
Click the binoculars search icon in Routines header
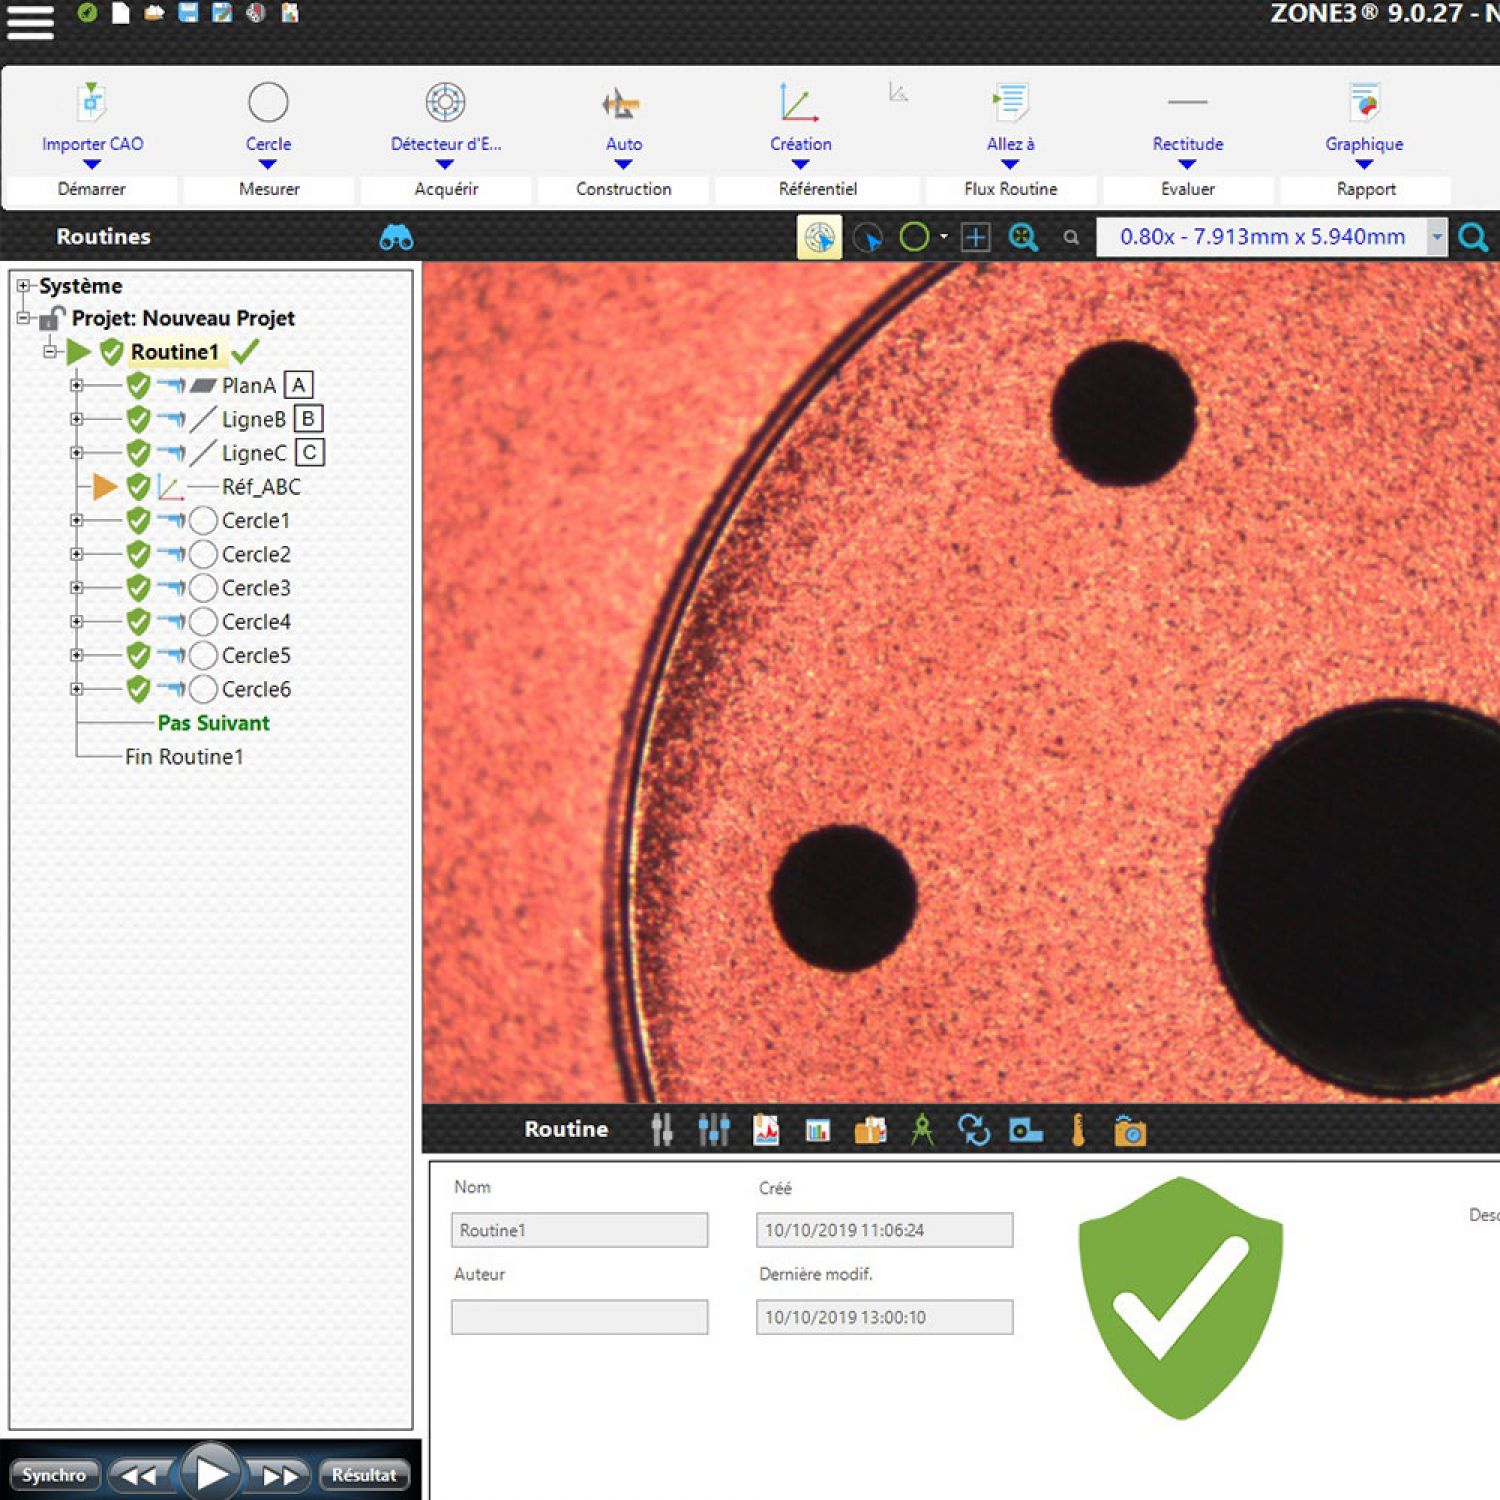396,237
